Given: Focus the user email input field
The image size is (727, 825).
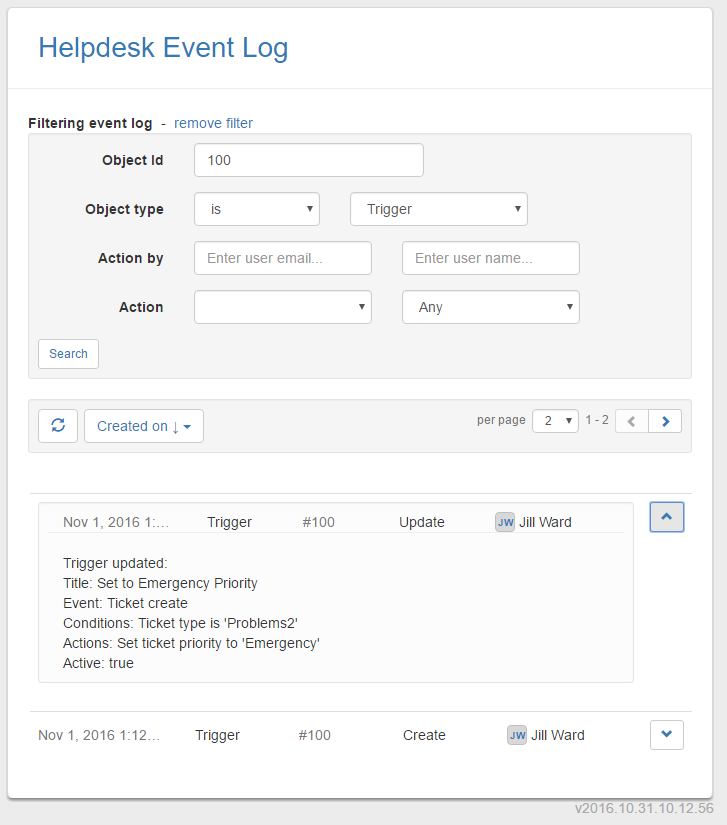Looking at the screenshot, I should 283,258.
